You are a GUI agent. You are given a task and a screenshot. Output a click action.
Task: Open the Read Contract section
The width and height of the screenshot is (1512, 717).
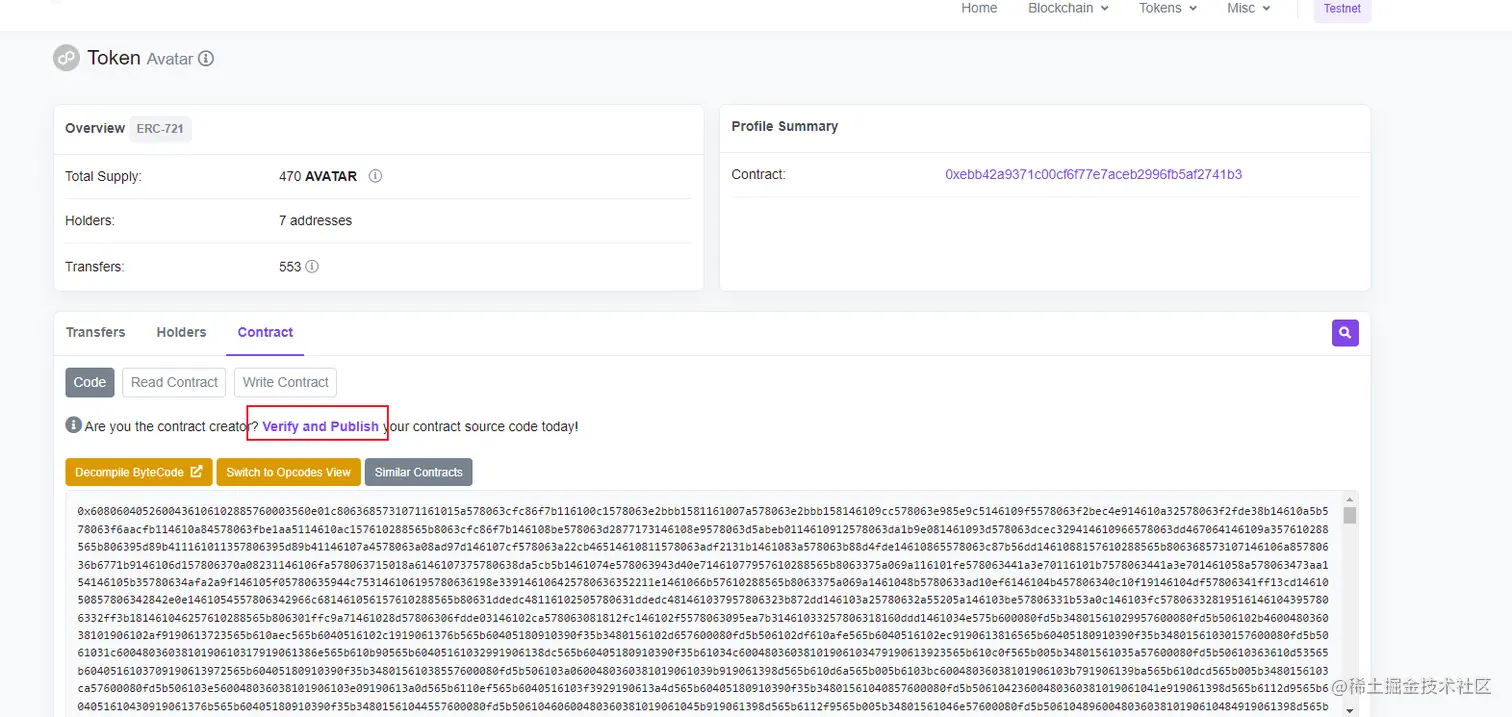174,382
